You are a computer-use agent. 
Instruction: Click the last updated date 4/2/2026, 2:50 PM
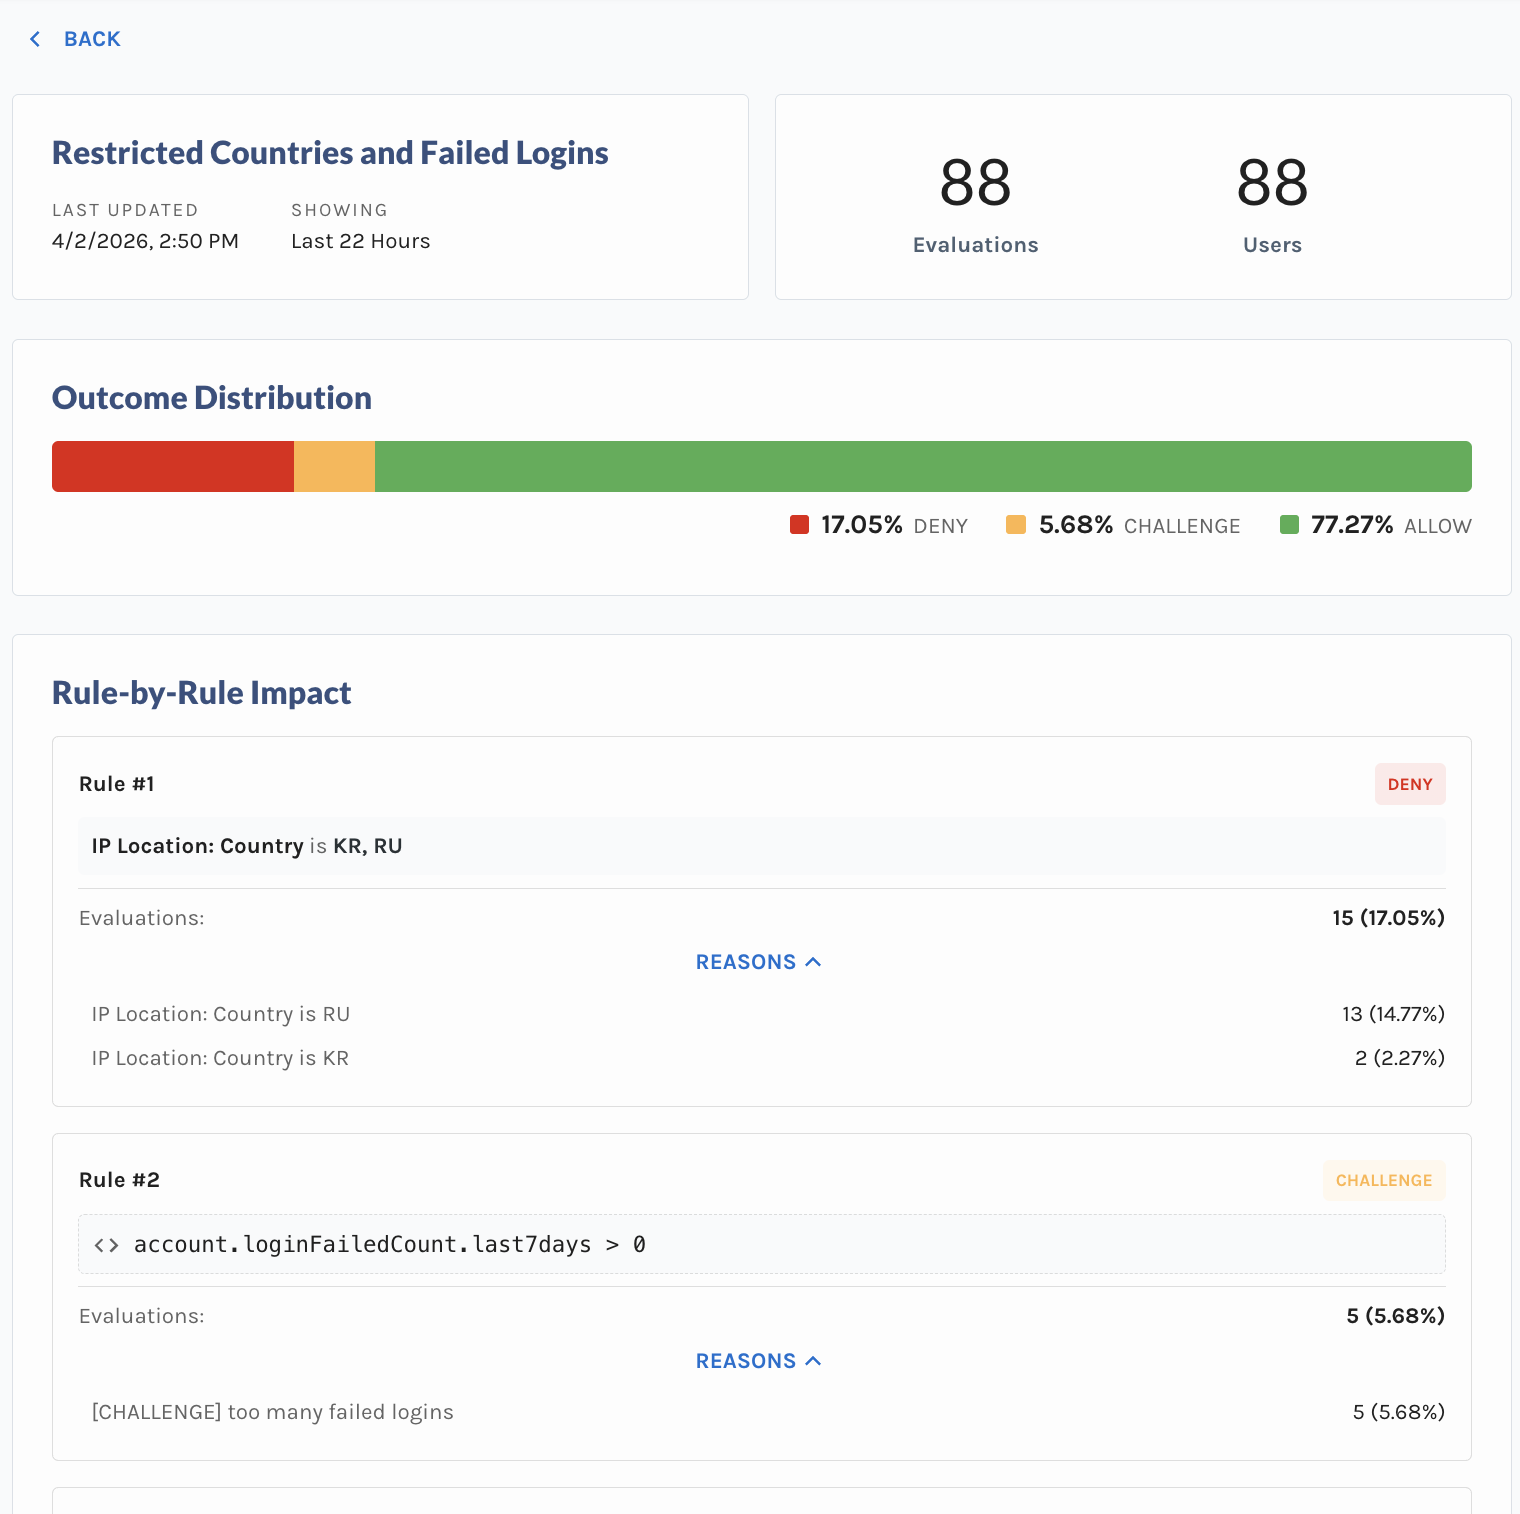[x=145, y=241]
